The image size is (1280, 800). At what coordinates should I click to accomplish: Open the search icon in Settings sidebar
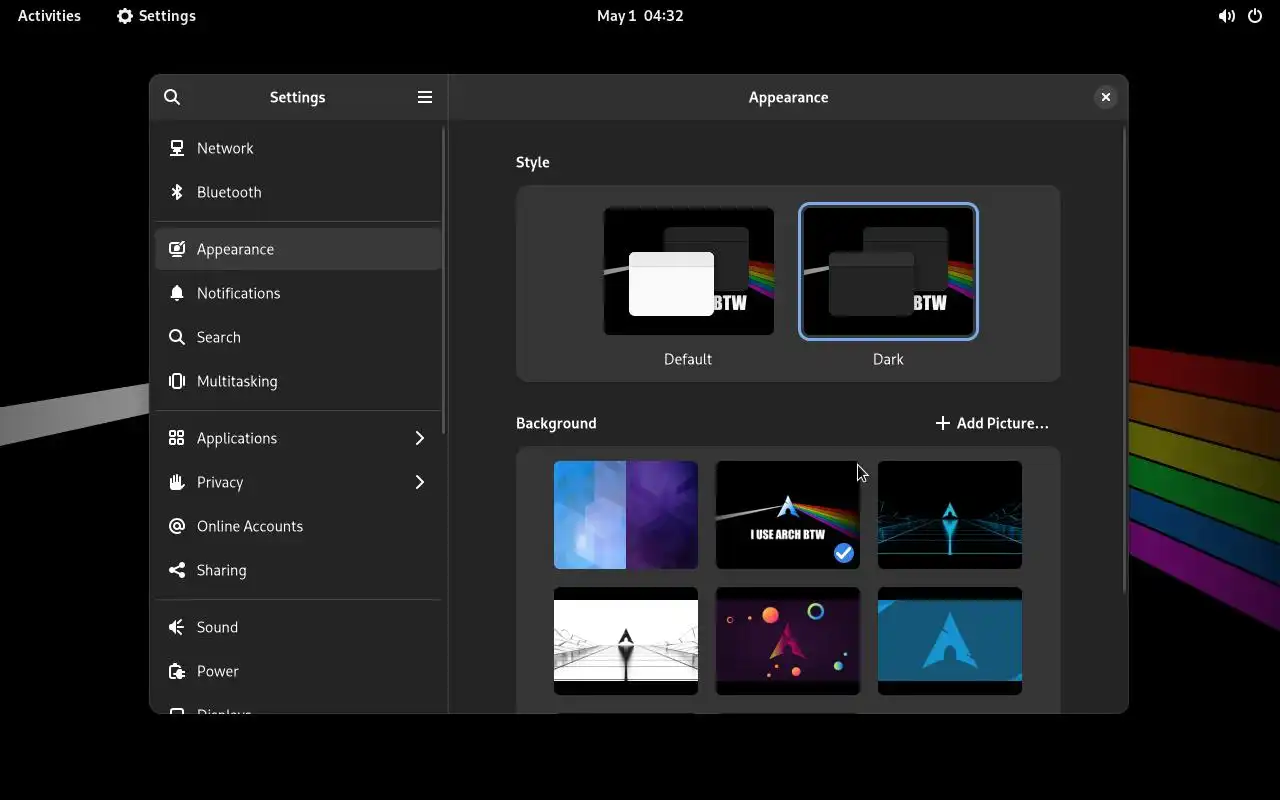172,97
